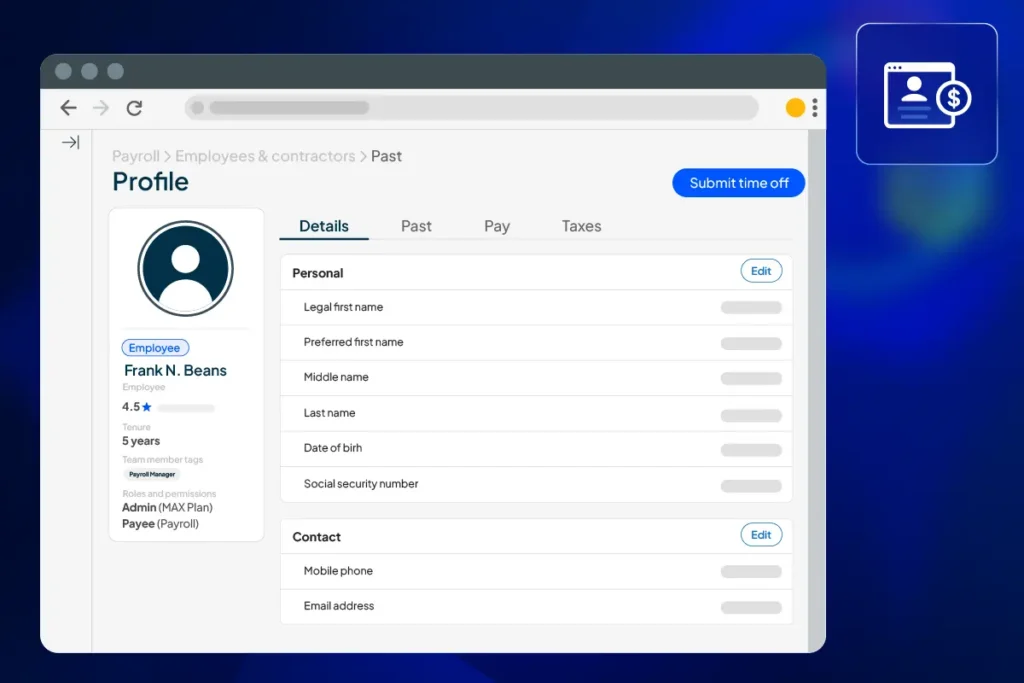Image resolution: width=1024 pixels, height=683 pixels.
Task: Reload the current page
Action: pos(134,107)
